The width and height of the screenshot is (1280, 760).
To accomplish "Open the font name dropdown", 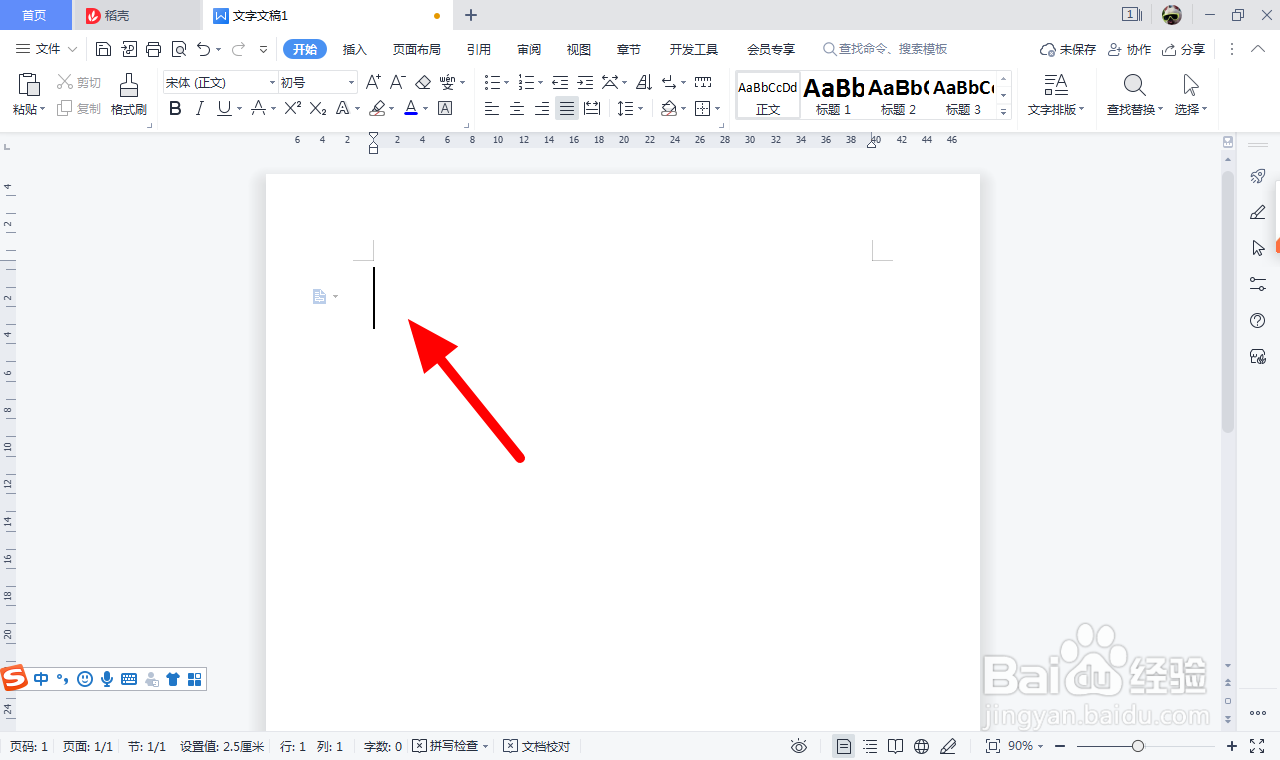I will point(272,82).
